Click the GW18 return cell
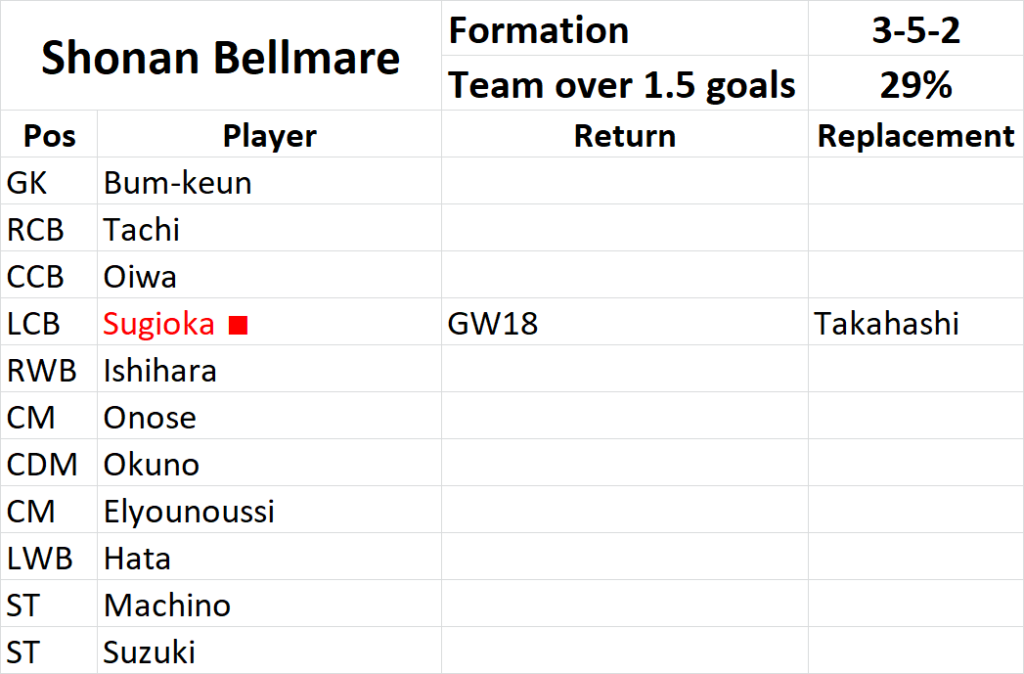This screenshot has height=674, width=1024. [x=625, y=322]
